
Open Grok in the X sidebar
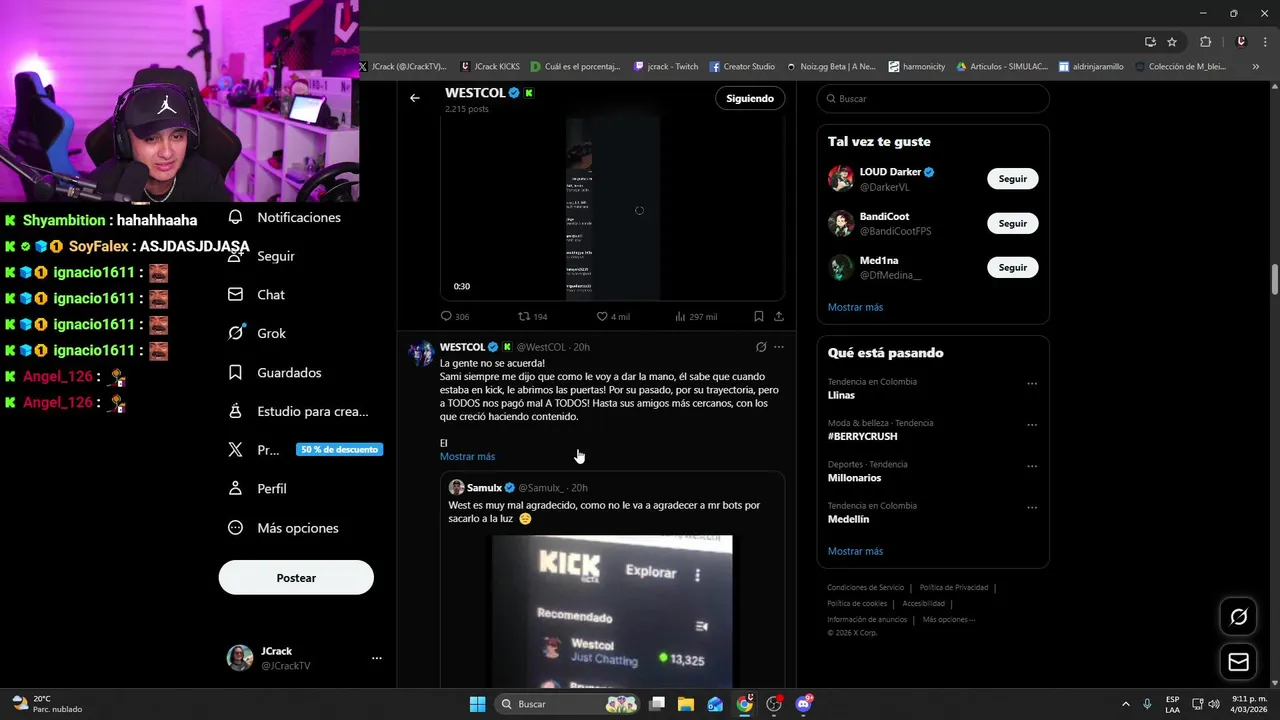pos(257,333)
